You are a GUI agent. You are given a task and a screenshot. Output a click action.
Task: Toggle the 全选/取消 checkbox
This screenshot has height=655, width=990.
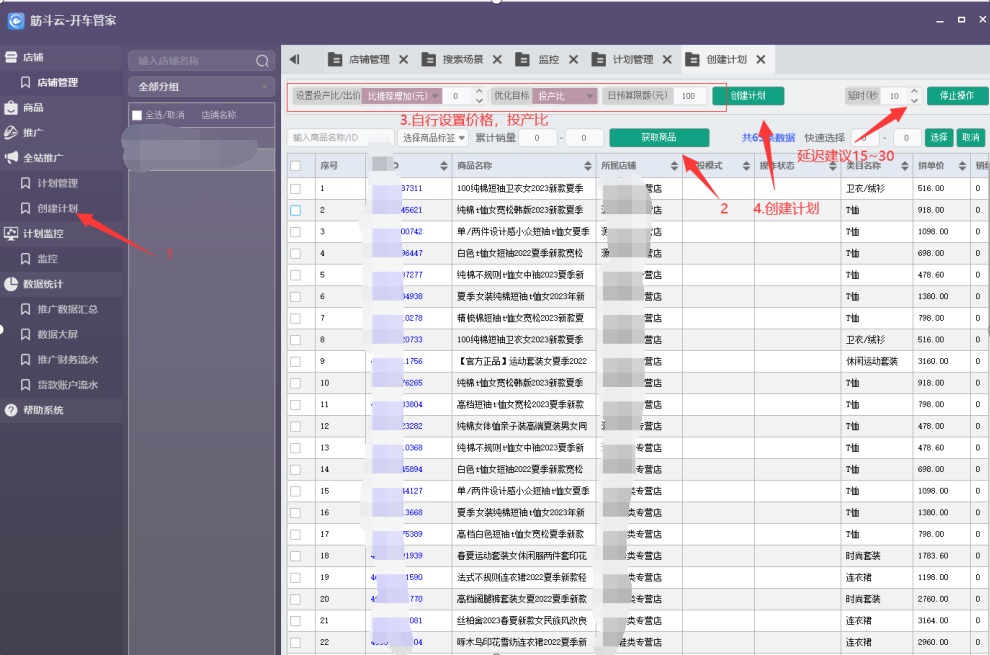pos(137,115)
